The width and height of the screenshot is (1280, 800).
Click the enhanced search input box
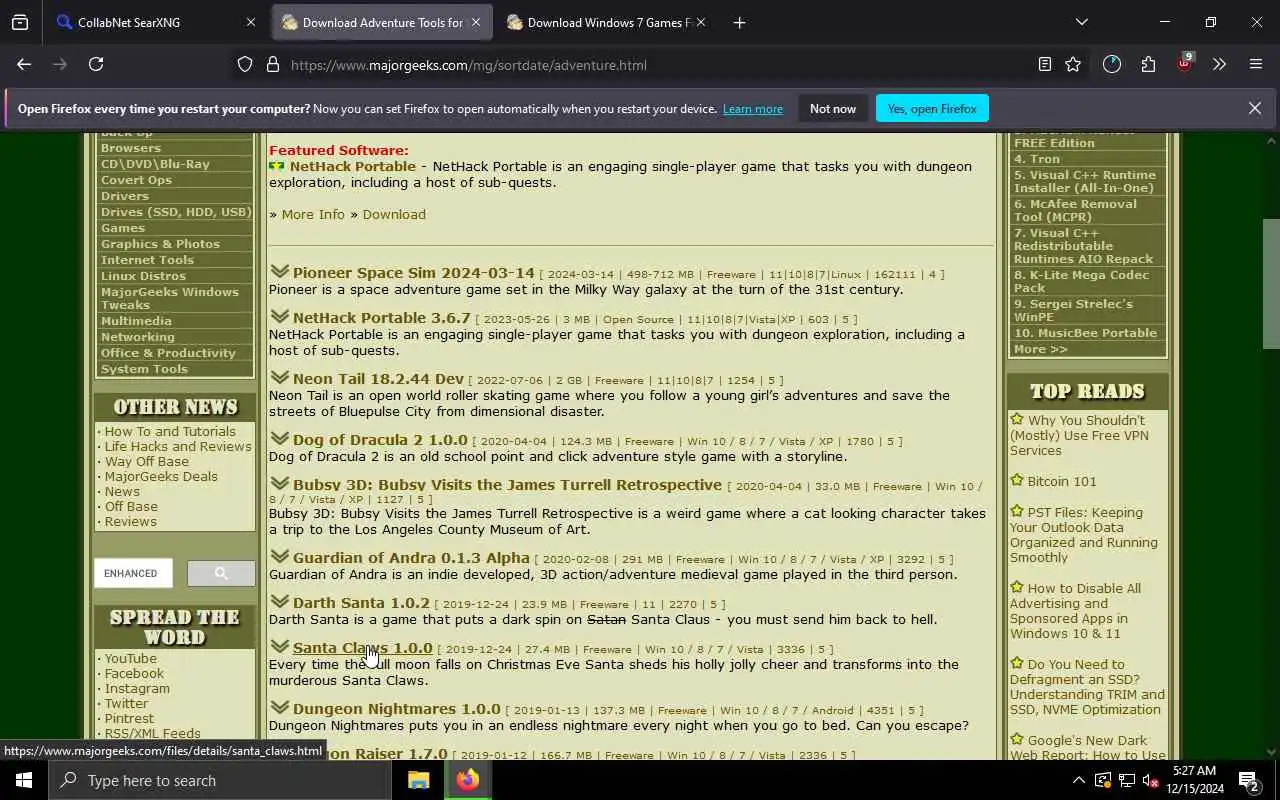pos(133,573)
